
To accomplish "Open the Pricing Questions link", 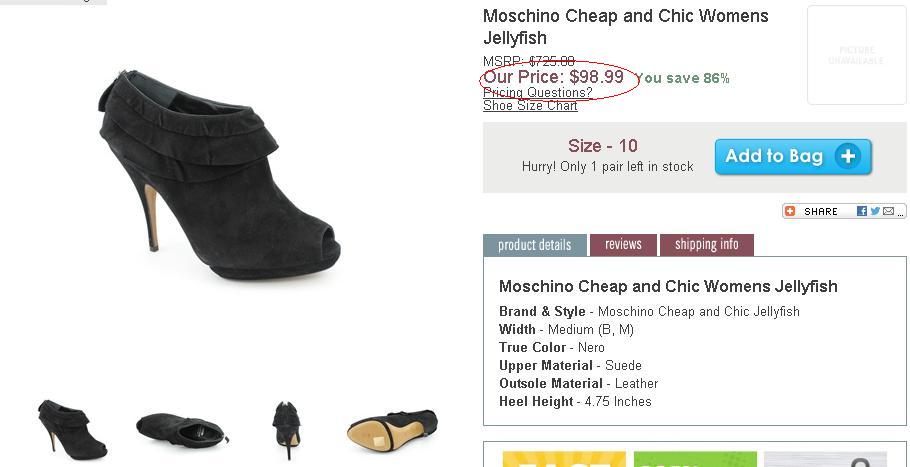I will pos(537,93).
